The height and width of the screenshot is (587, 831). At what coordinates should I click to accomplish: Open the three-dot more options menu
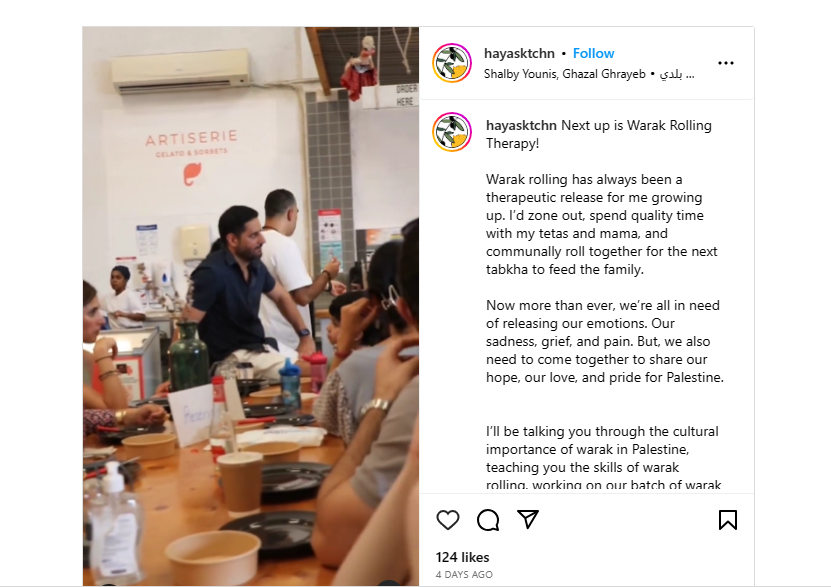(x=726, y=63)
